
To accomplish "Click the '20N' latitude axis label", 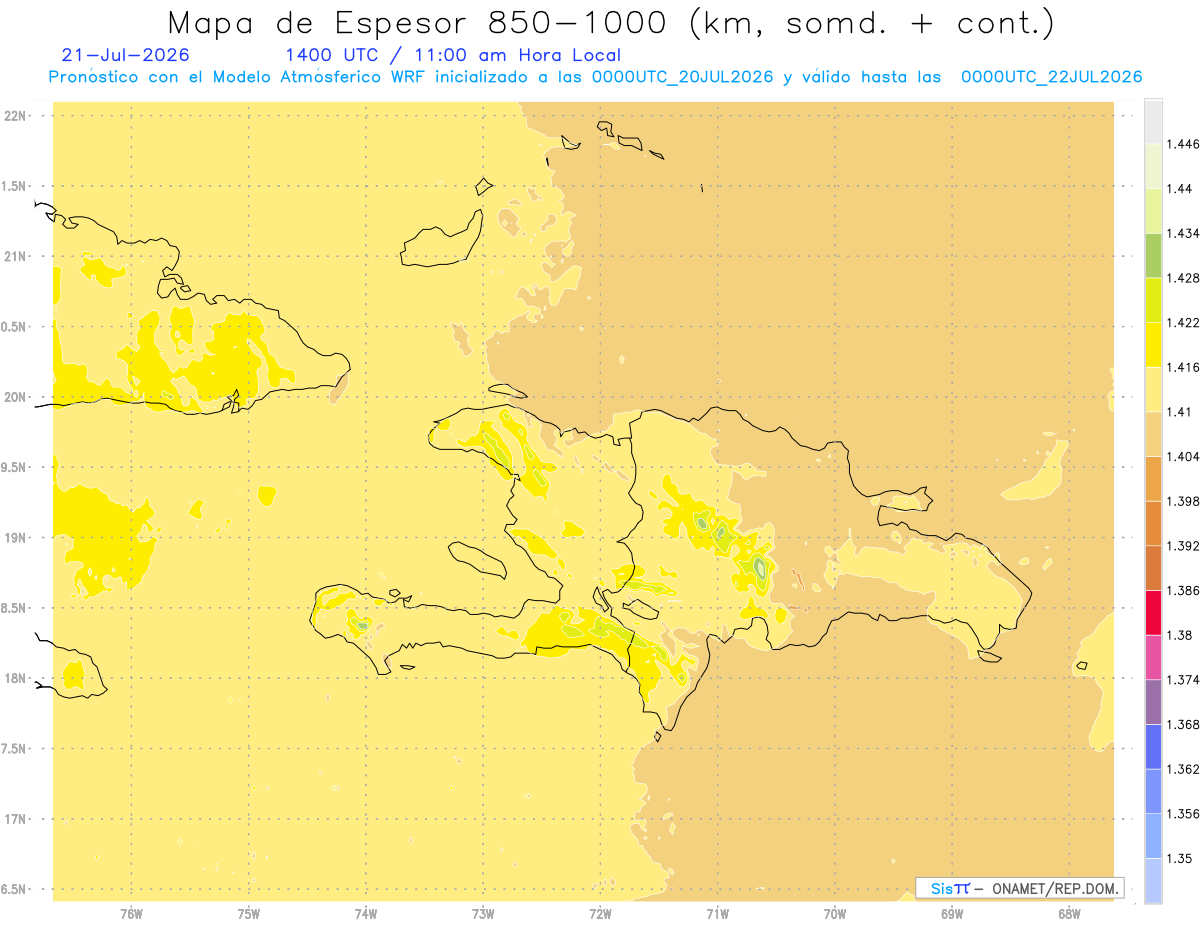I will (x=17, y=397).
